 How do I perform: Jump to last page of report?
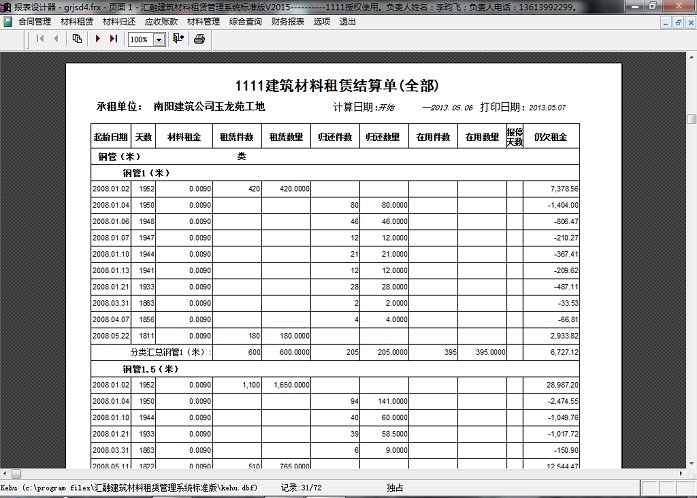pyautogui.click(x=113, y=39)
